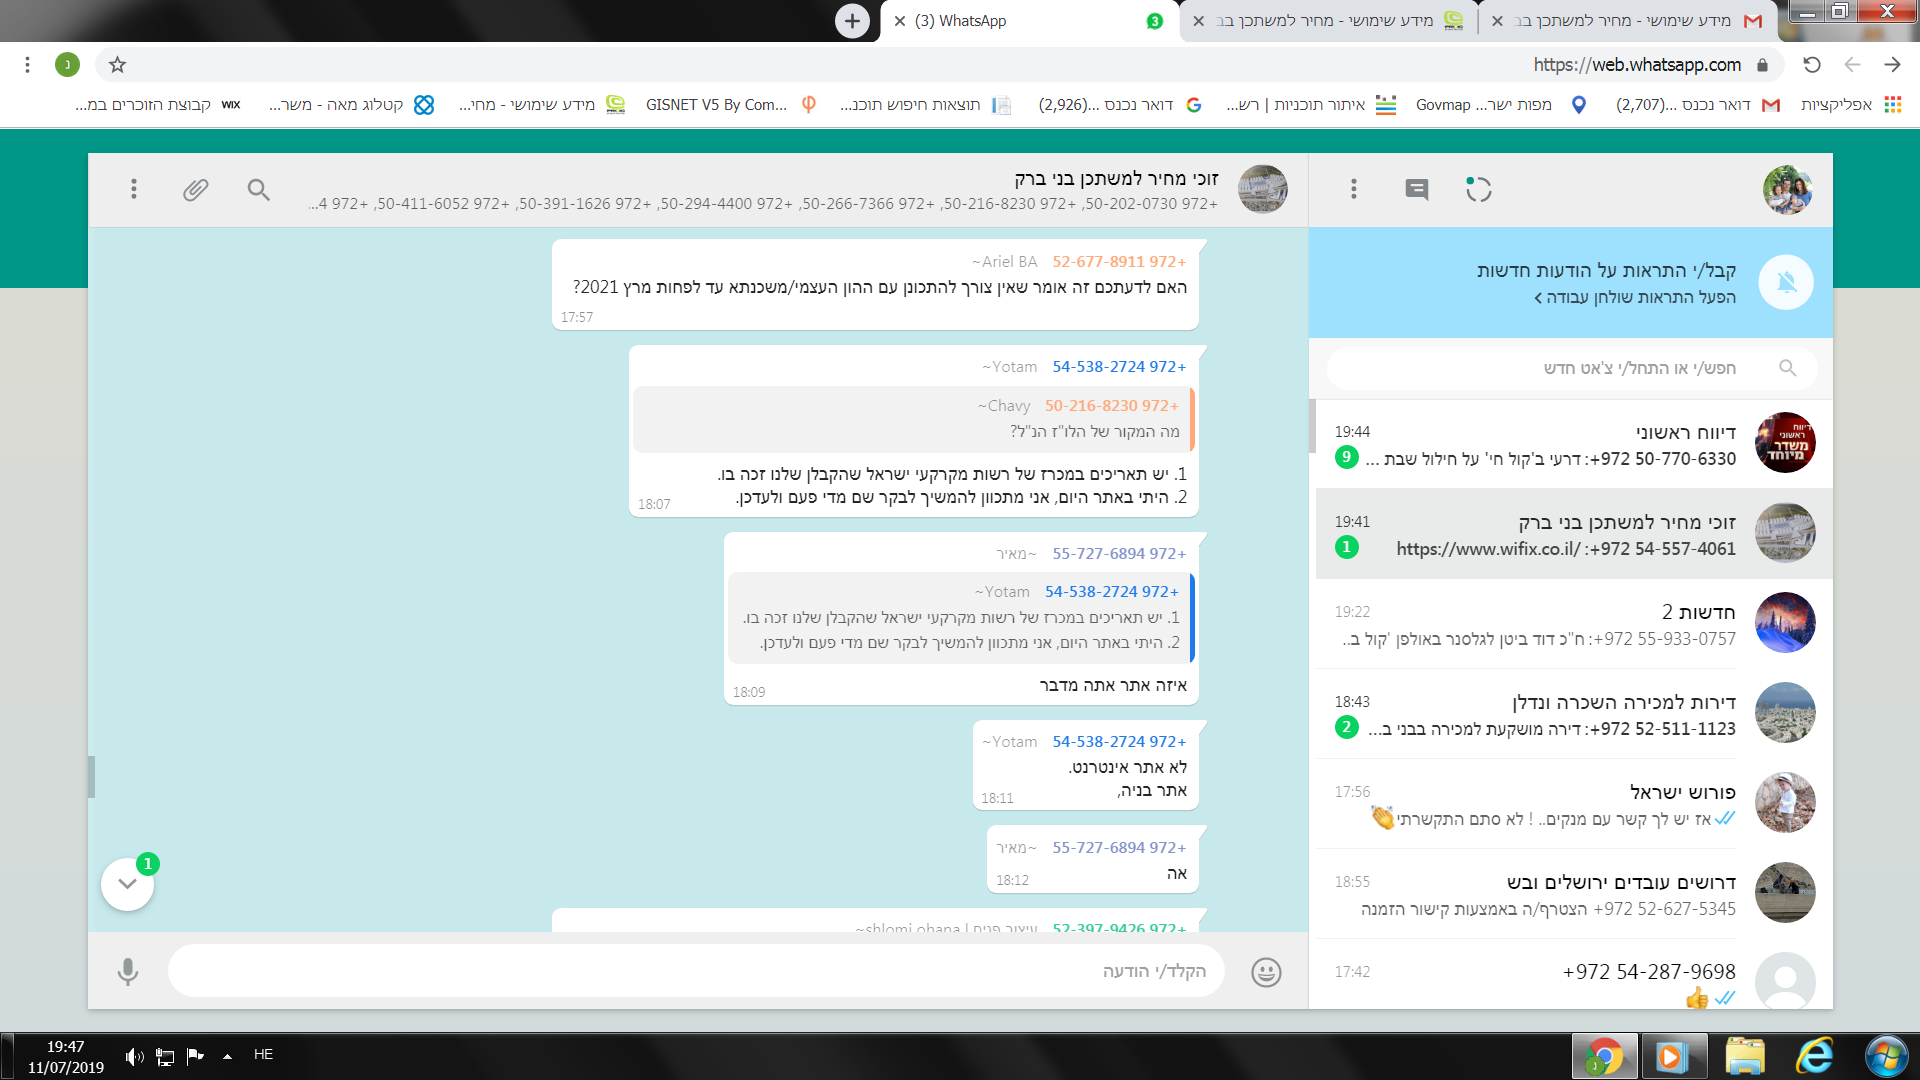Click the quoted Chavy message reply
Image resolution: width=1920 pixels, height=1080 pixels.
(912, 419)
